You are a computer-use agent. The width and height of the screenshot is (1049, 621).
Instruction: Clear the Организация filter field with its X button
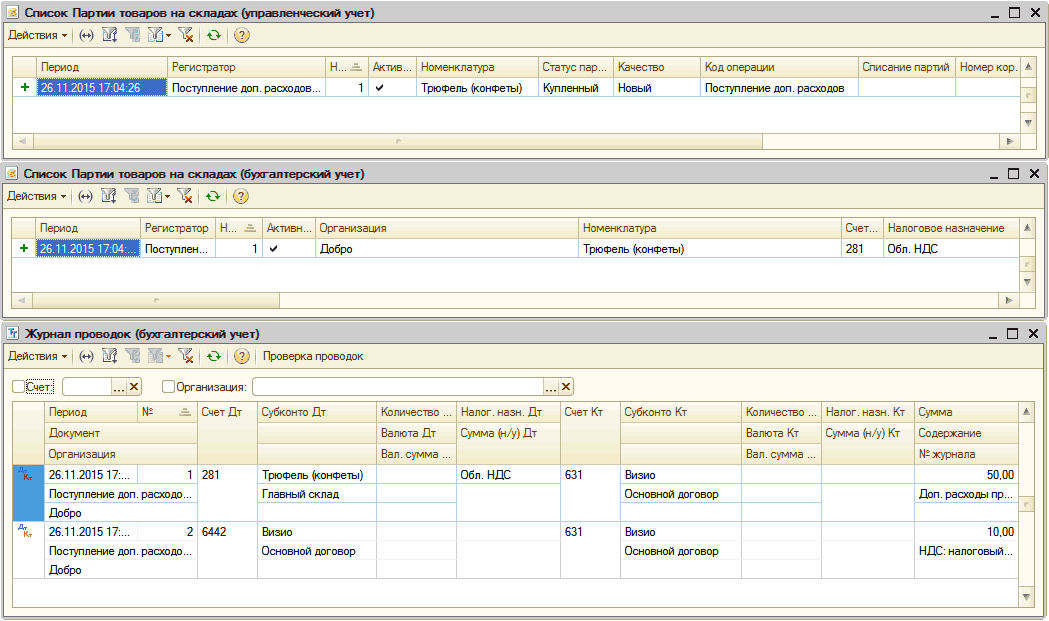click(x=566, y=387)
